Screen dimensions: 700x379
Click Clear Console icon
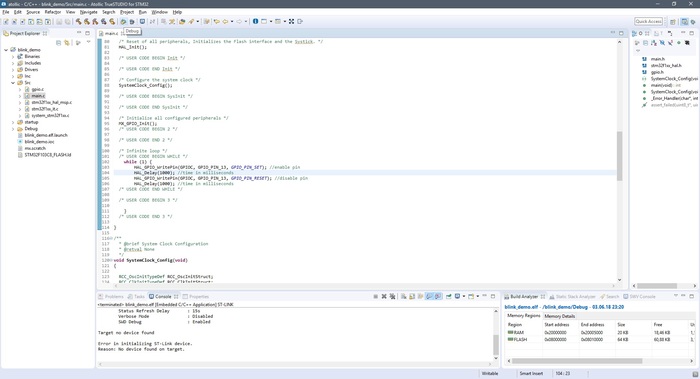[404, 296]
